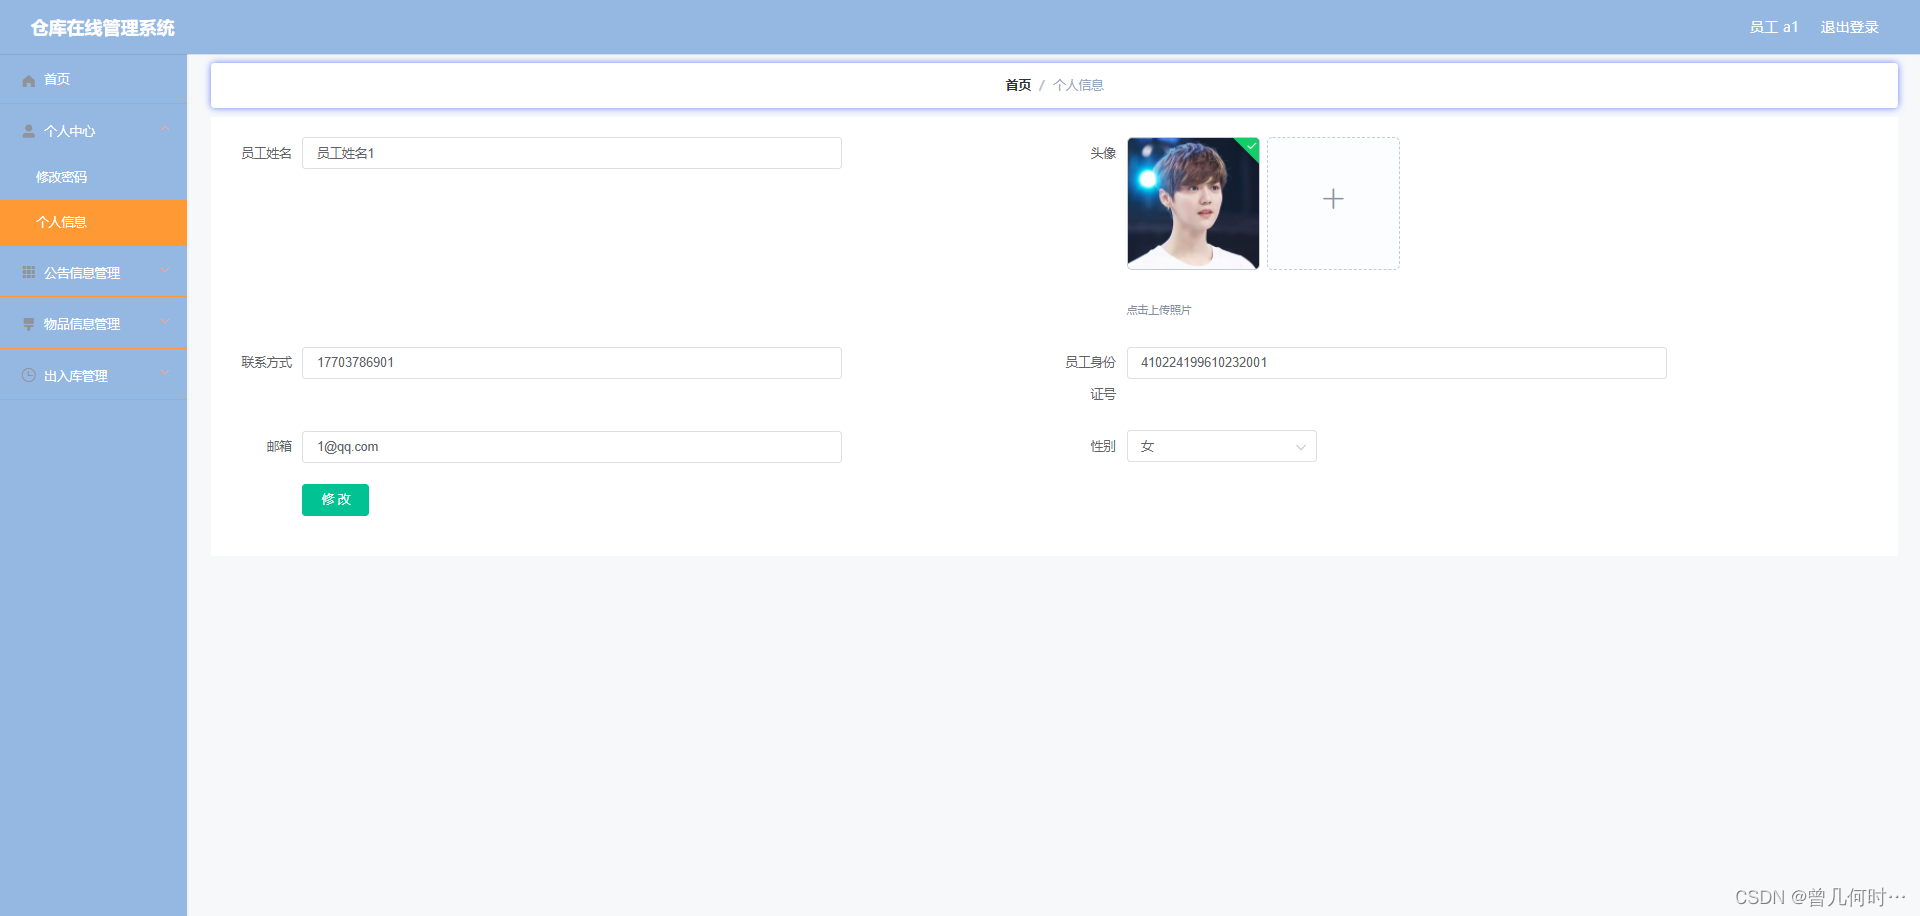
Task: Collapse the 个人中心 menu chevron
Action: point(165,130)
